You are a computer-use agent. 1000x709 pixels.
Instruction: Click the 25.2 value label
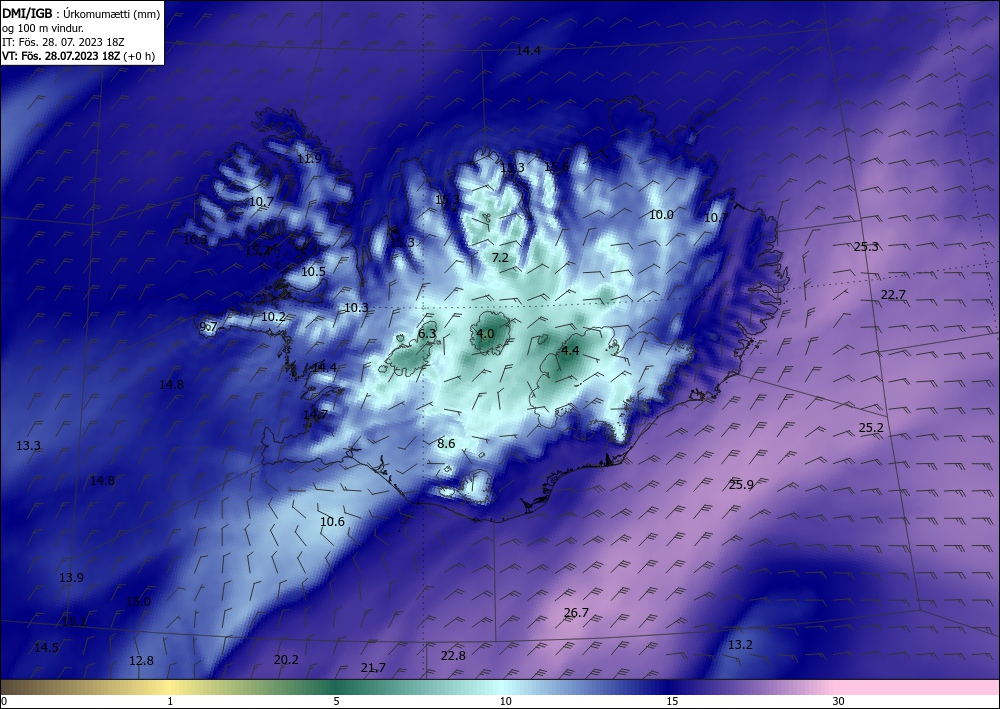pyautogui.click(x=871, y=428)
